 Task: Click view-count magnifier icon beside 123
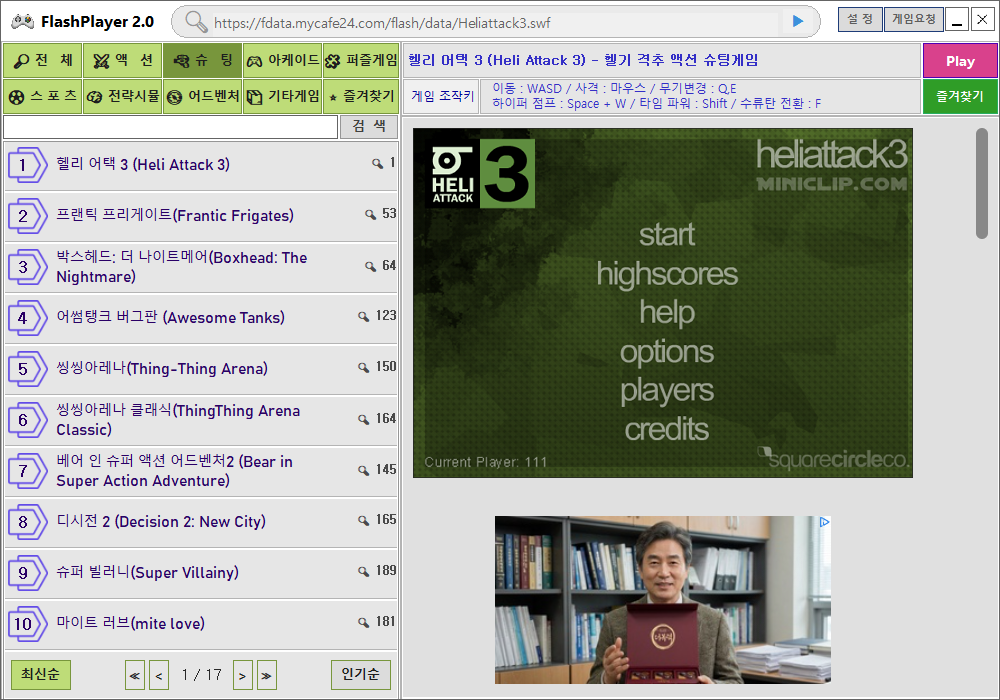[x=364, y=316]
